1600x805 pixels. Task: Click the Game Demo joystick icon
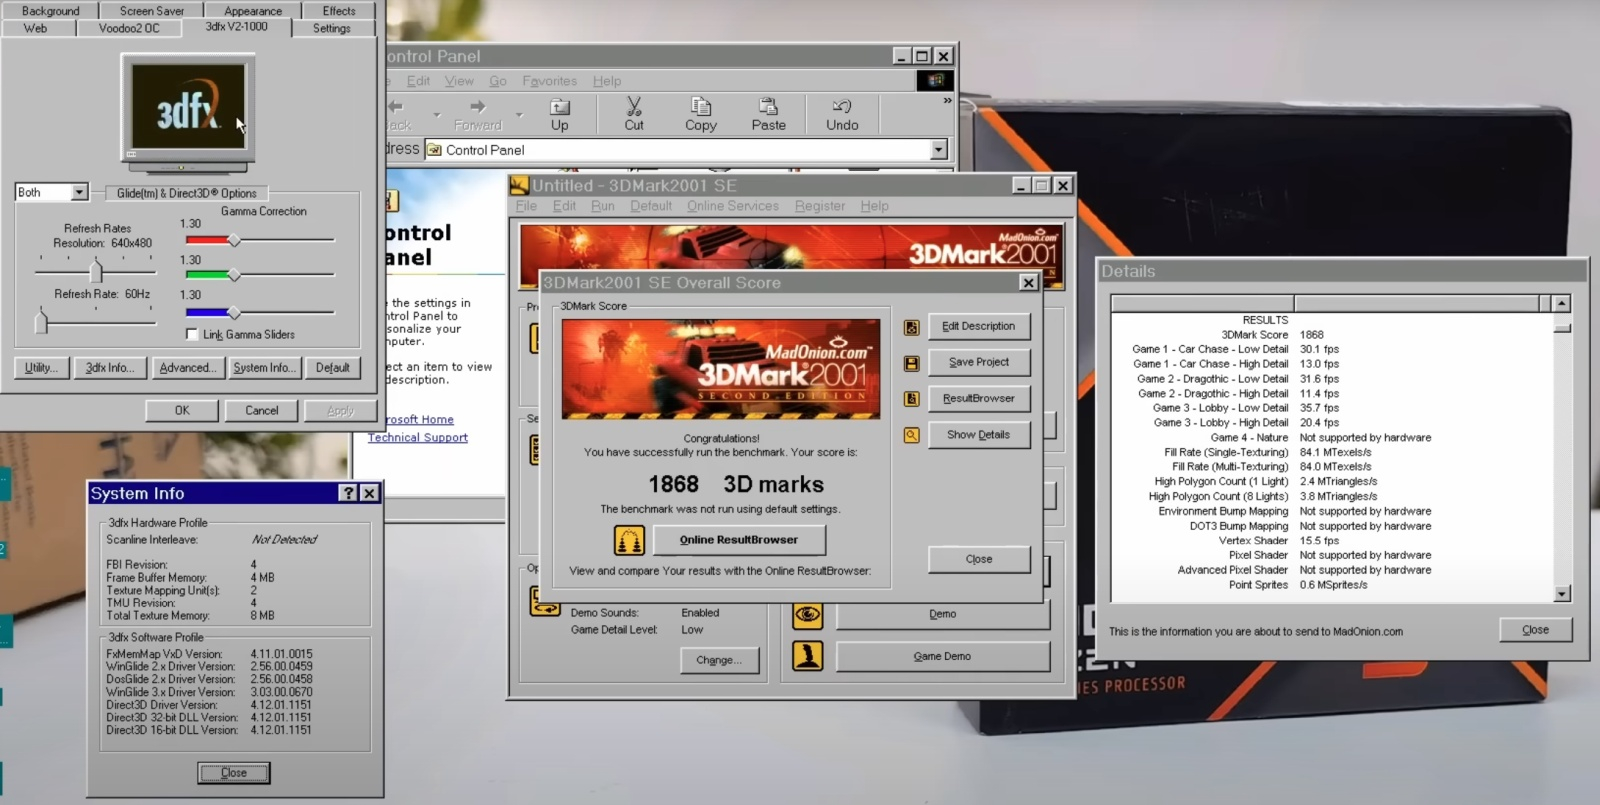(807, 656)
